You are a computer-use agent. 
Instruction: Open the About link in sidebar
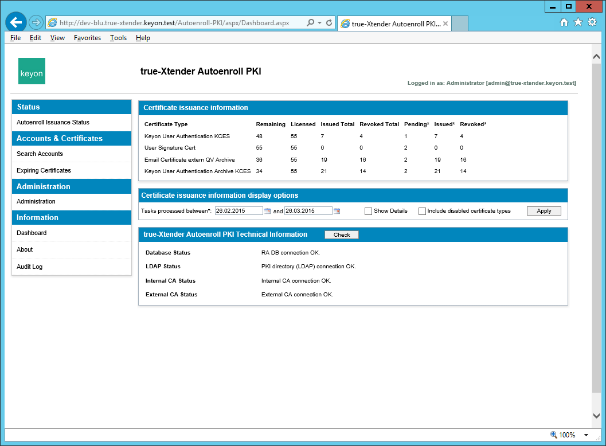click(x=25, y=249)
